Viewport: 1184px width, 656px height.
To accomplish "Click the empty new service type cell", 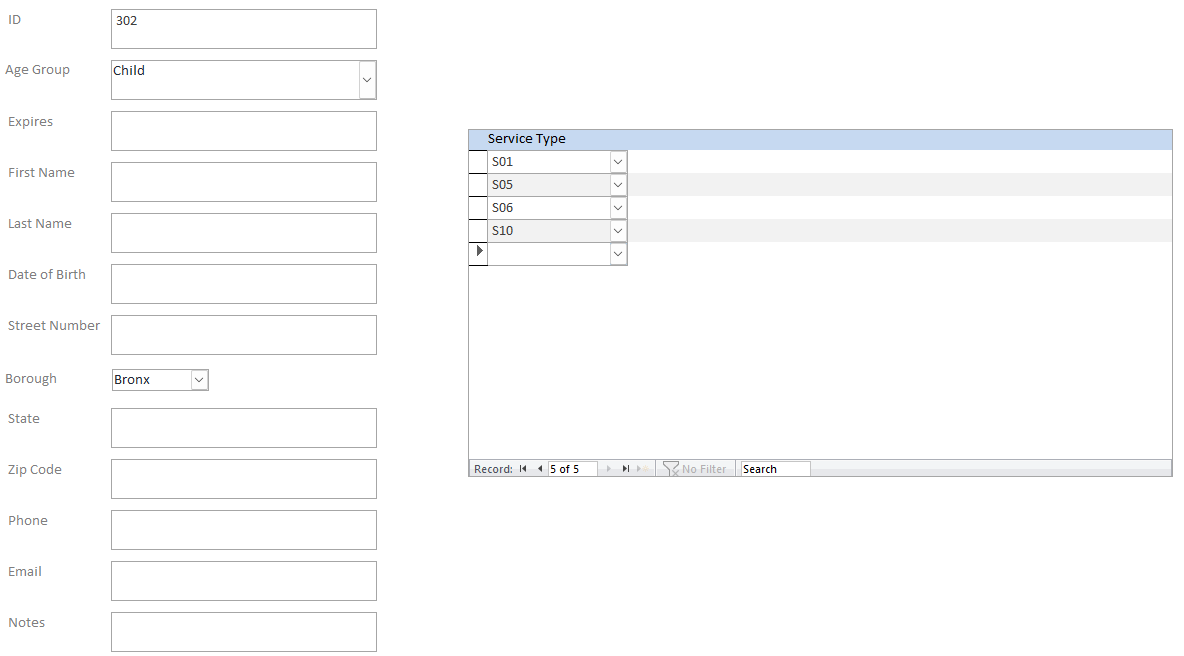I will click(549, 254).
